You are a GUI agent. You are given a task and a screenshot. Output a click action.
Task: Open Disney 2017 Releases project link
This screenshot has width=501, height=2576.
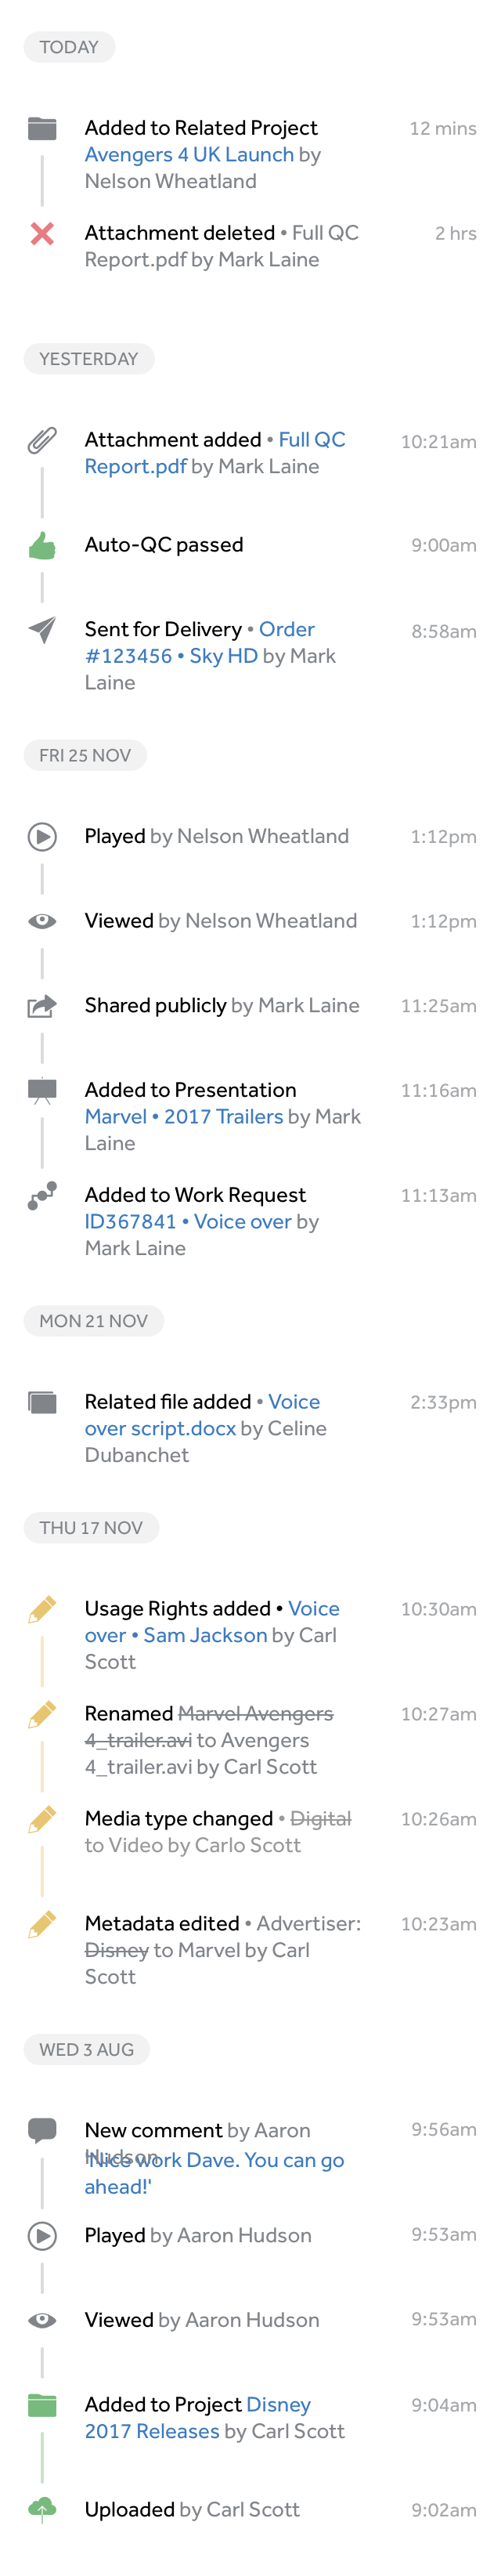(x=198, y=2418)
